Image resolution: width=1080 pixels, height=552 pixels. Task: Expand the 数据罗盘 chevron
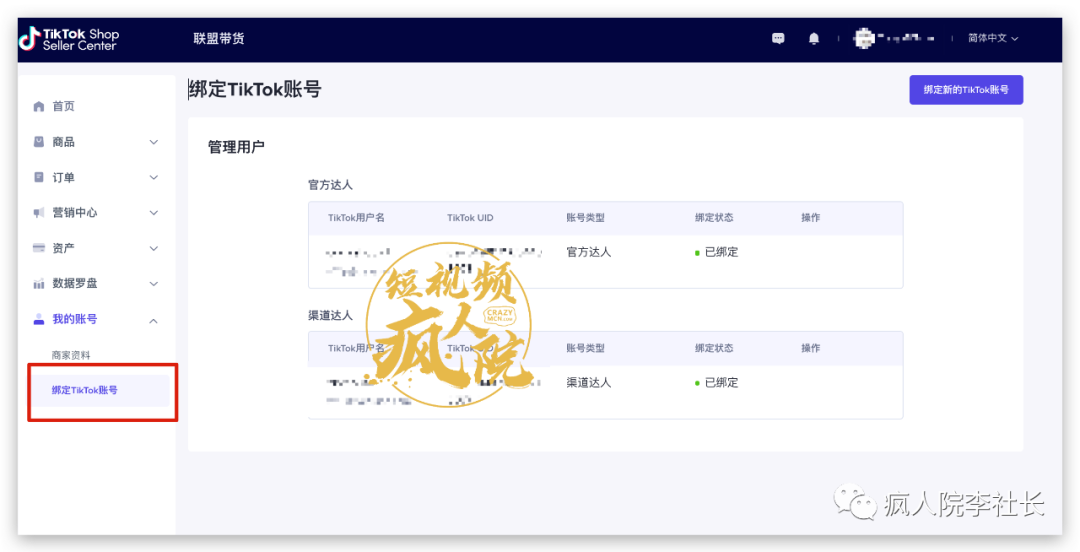coord(154,283)
